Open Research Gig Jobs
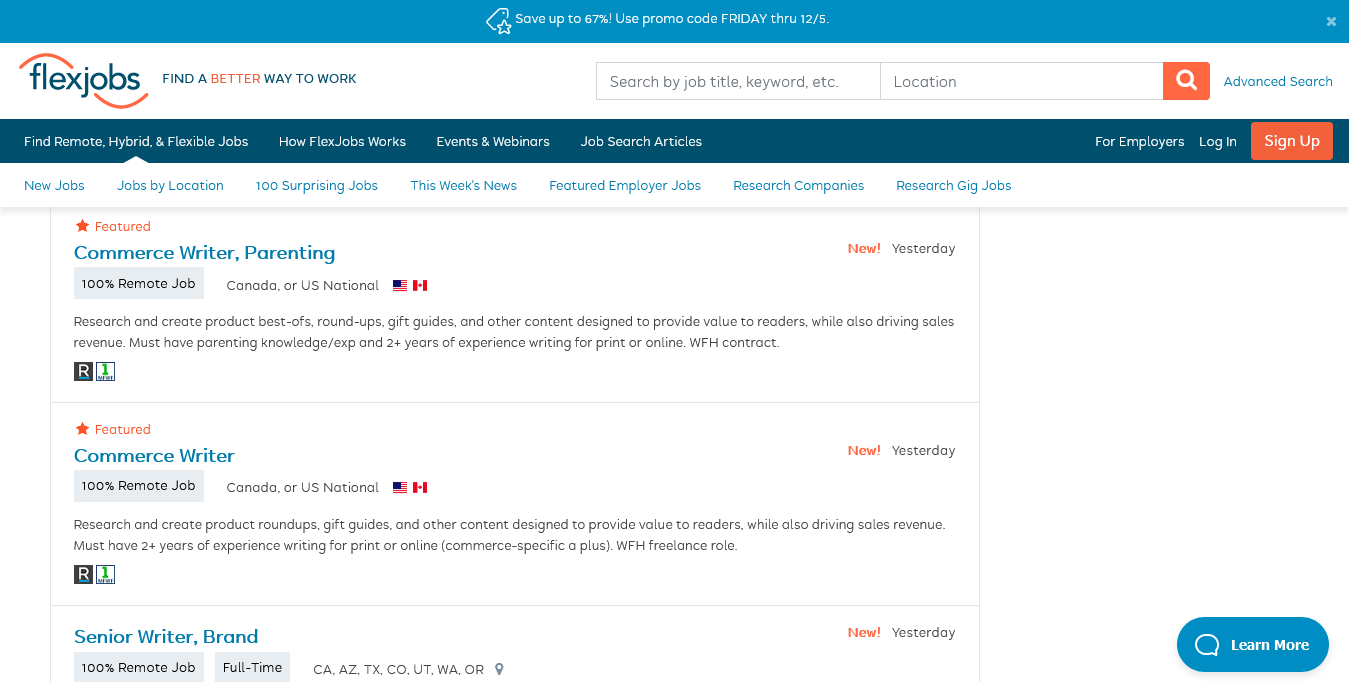This screenshot has width=1349, height=682. (954, 185)
